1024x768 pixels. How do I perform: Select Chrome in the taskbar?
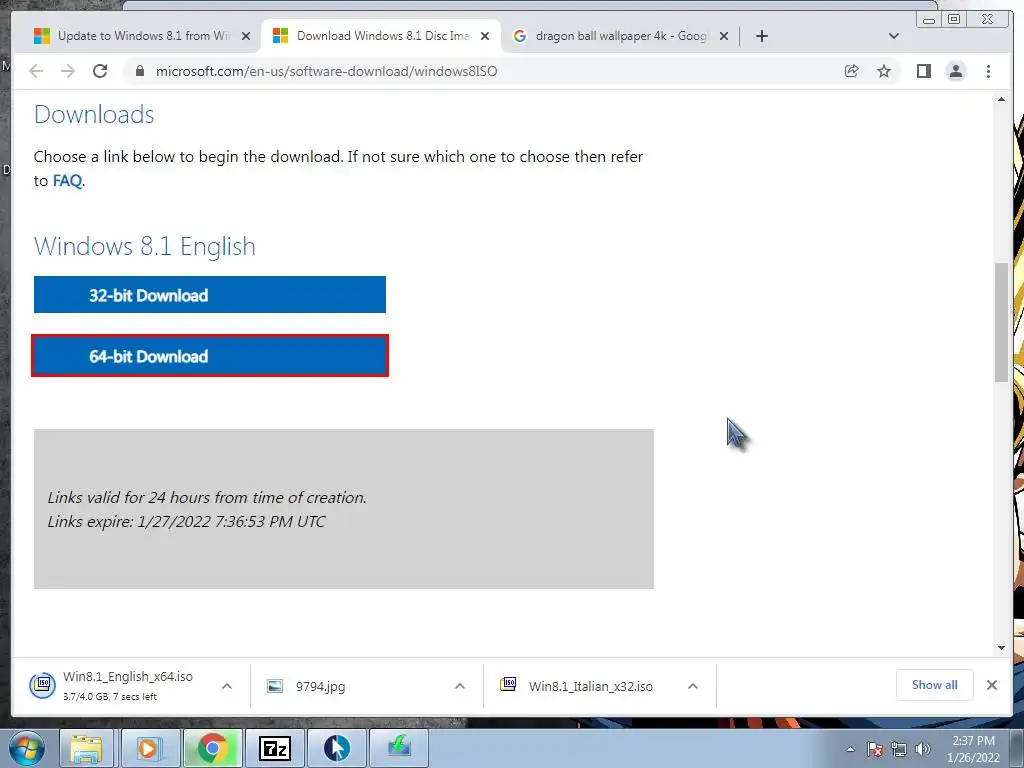coord(212,748)
